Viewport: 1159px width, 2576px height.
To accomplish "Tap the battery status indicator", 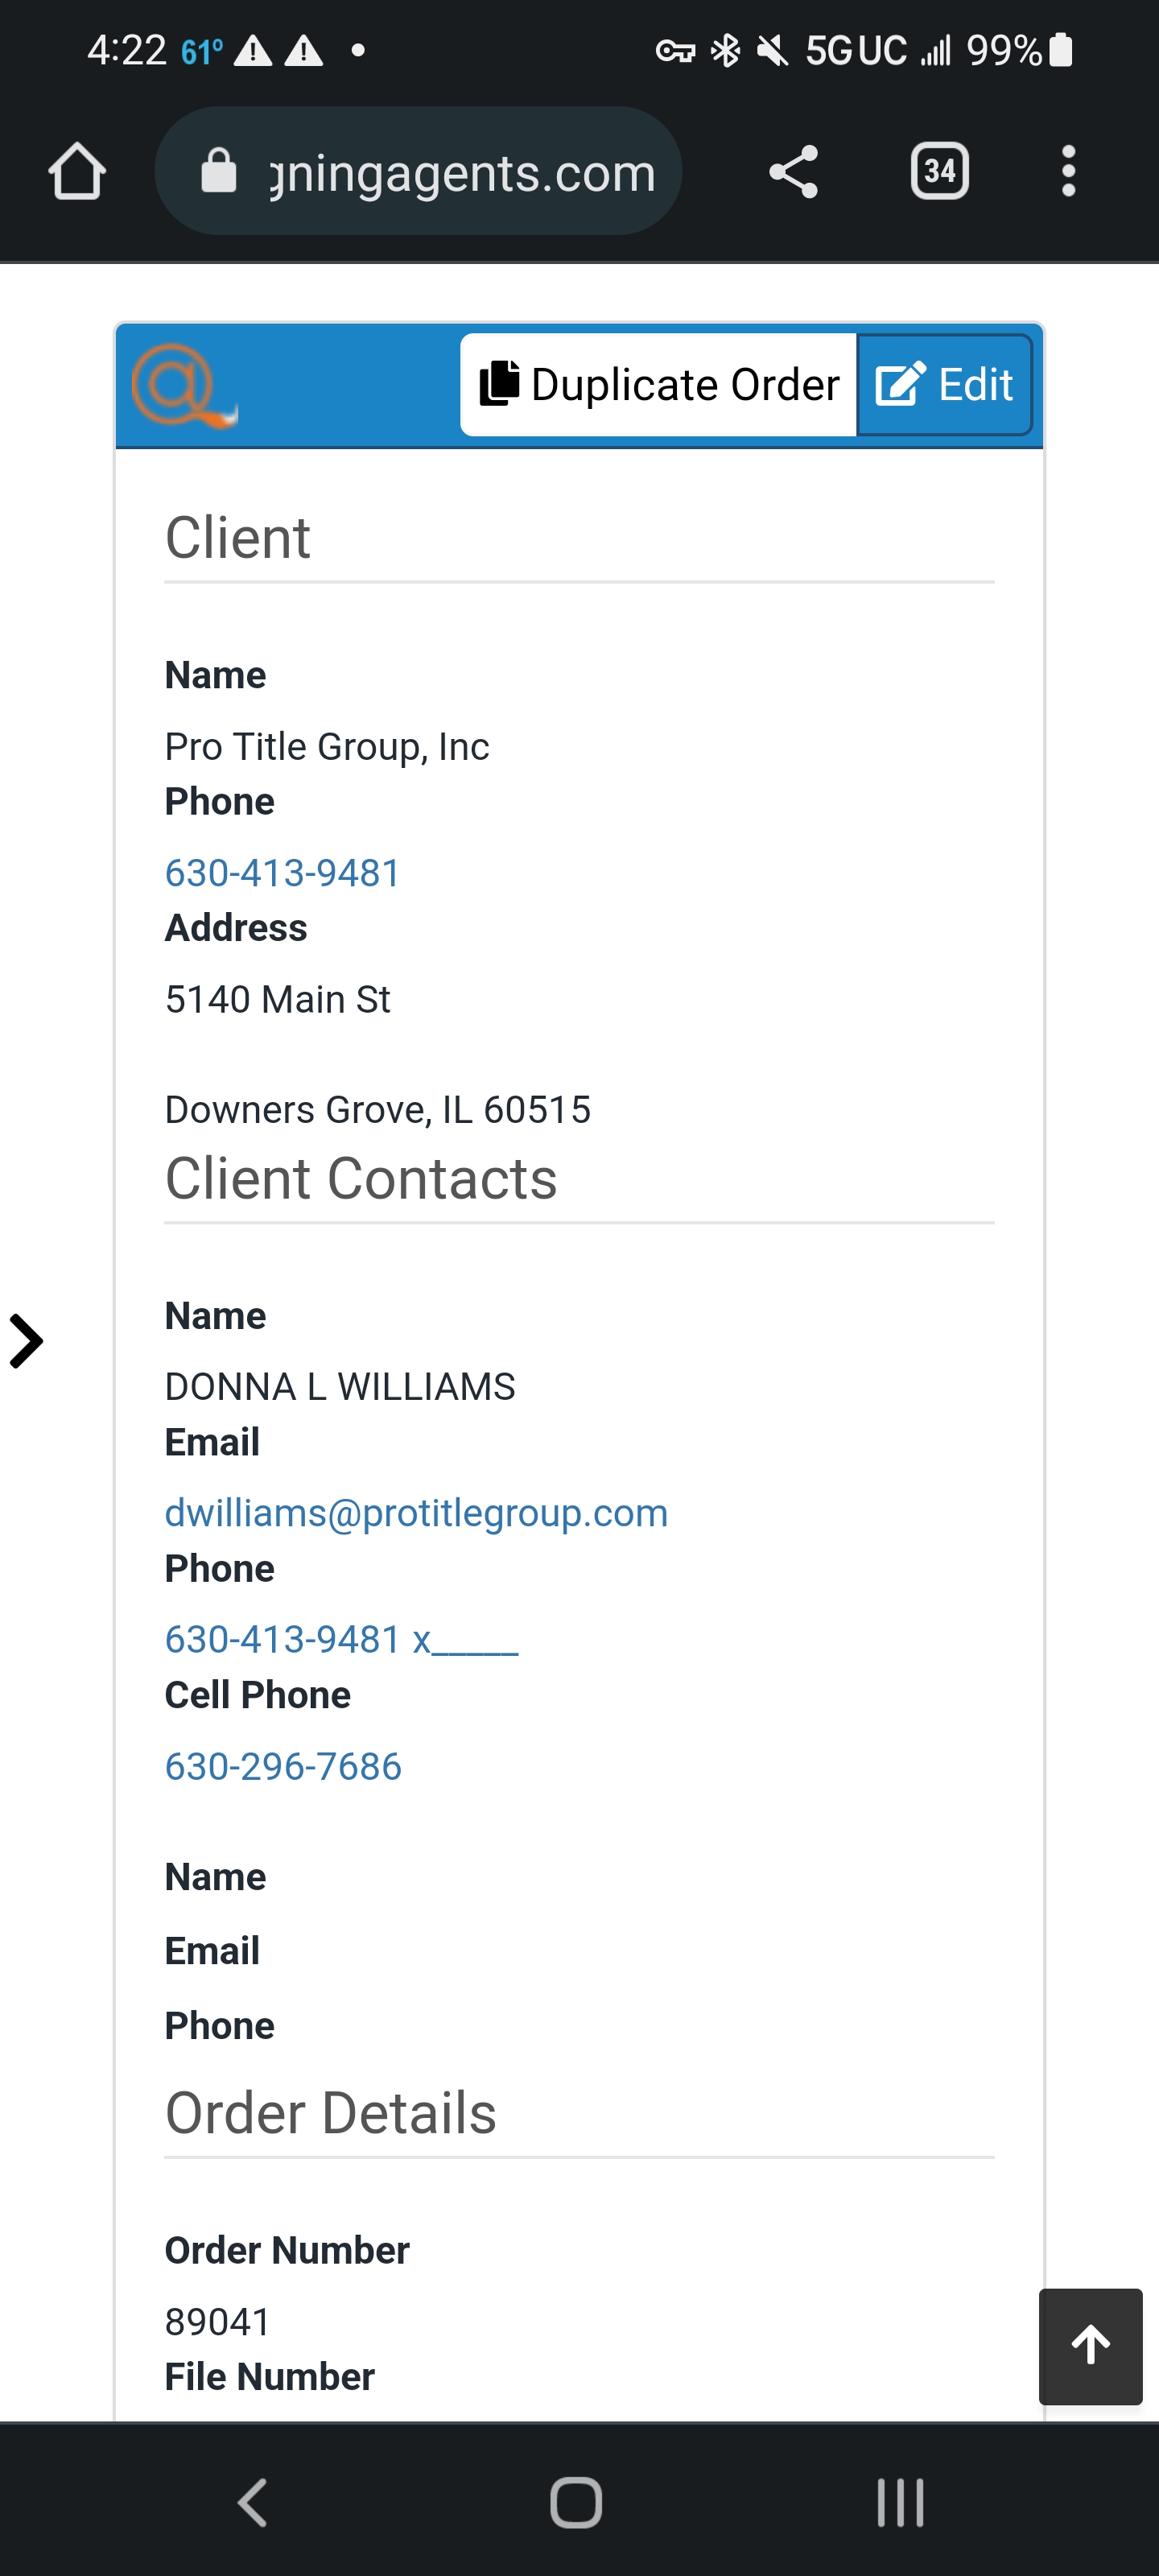I will click(x=1061, y=50).
